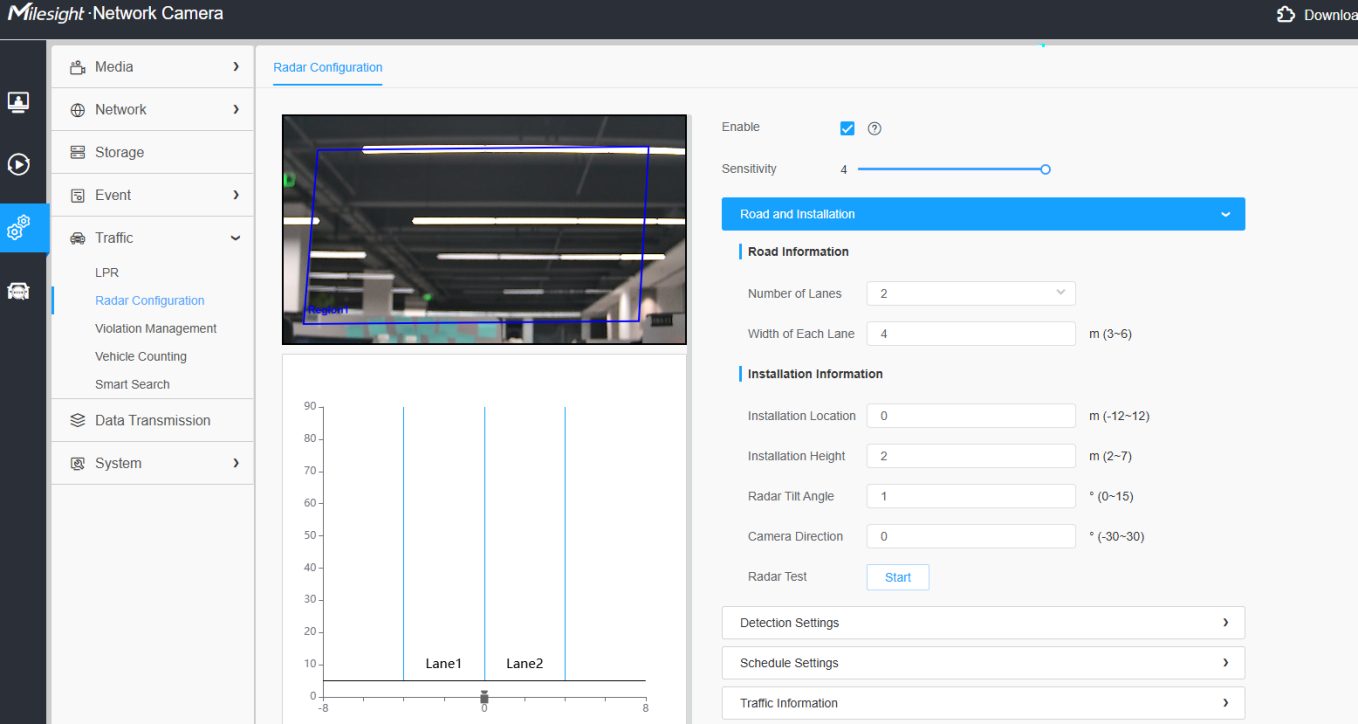
Task: Click the Radar Tilt Angle field
Action: tap(971, 496)
